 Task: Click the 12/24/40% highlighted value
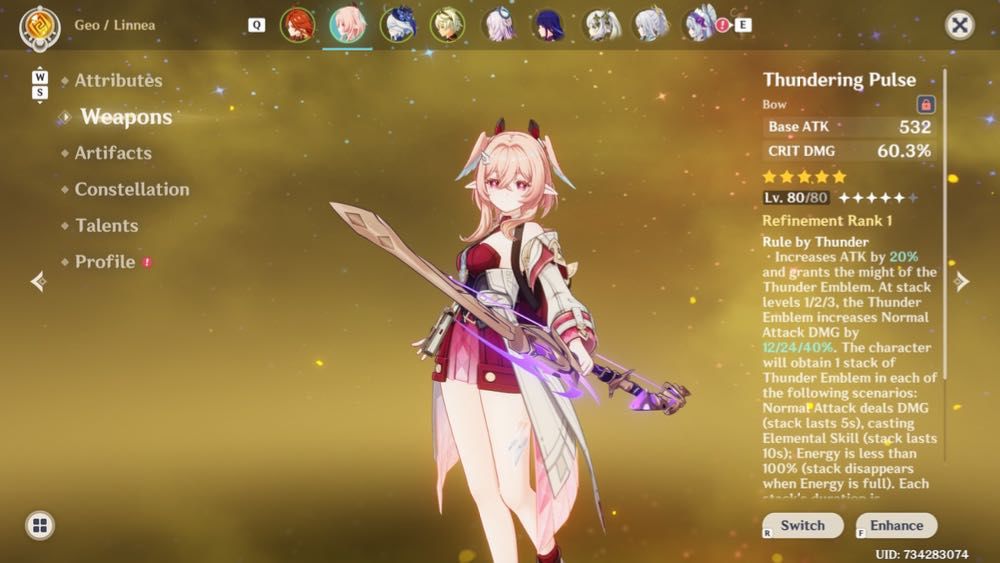click(798, 347)
